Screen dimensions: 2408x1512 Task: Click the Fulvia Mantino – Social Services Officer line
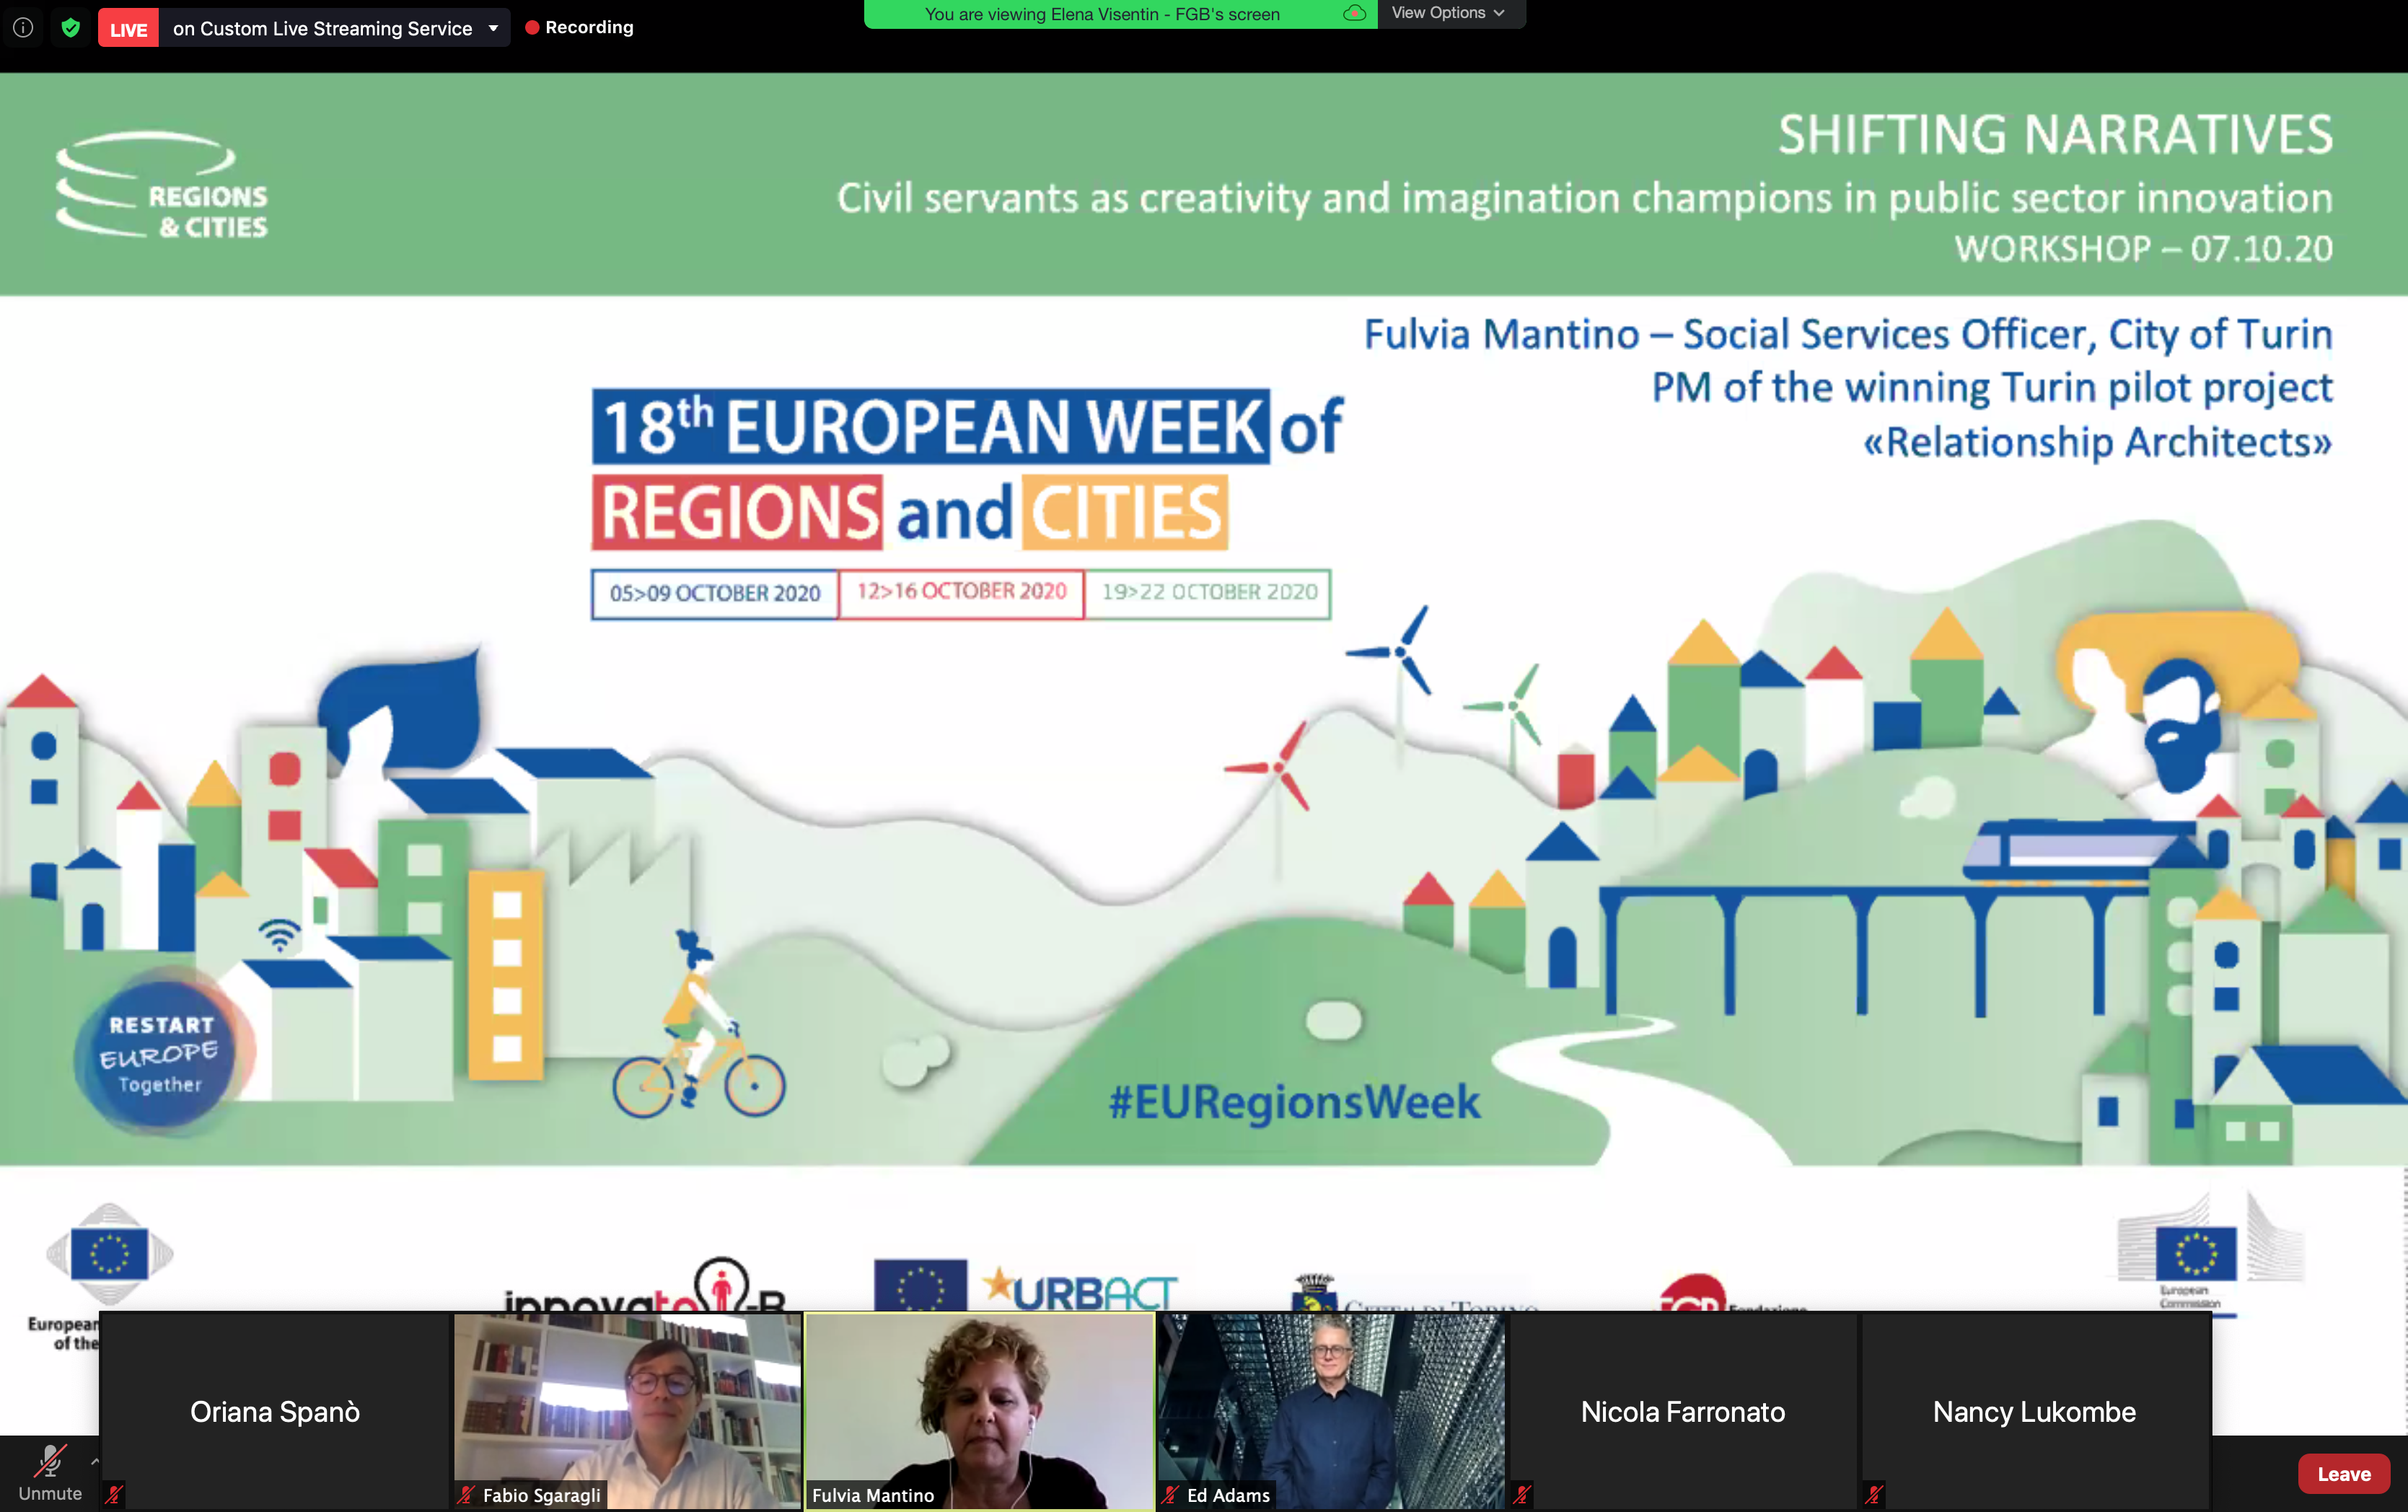click(1848, 334)
